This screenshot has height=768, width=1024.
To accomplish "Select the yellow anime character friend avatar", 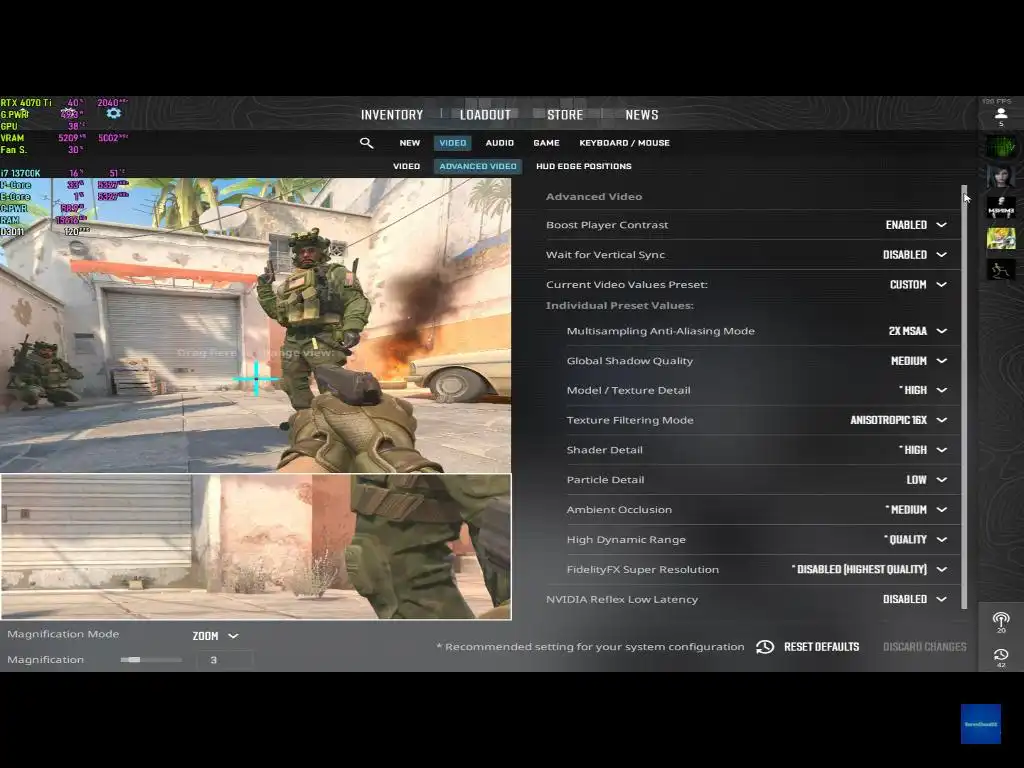I will [1000, 238].
